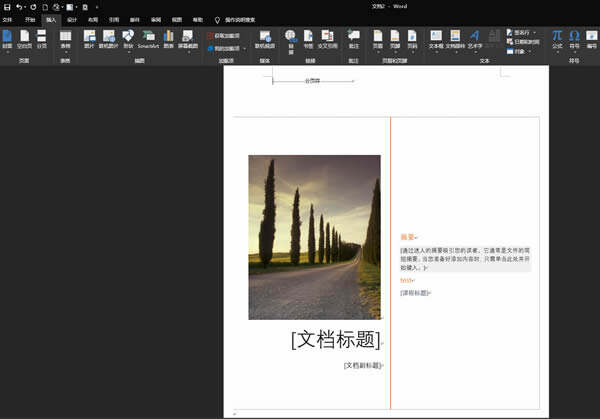This screenshot has width=600, height=419.
Task: Click the 获取加载项 get add-ins button
Action: [225, 35]
